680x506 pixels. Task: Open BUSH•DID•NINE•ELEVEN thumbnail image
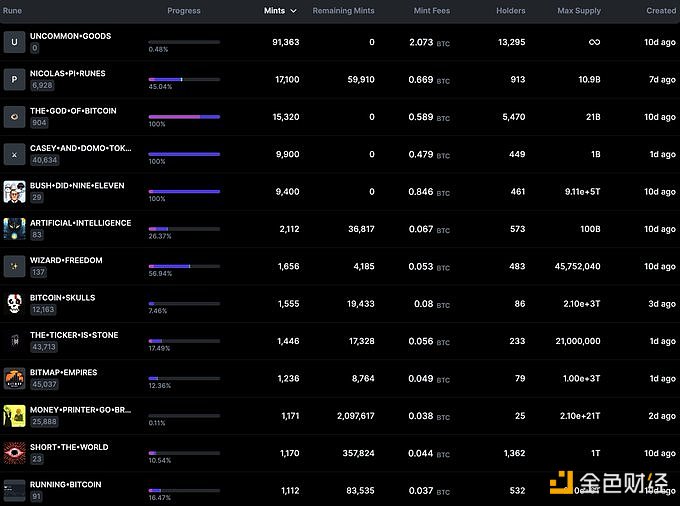pyautogui.click(x=14, y=192)
